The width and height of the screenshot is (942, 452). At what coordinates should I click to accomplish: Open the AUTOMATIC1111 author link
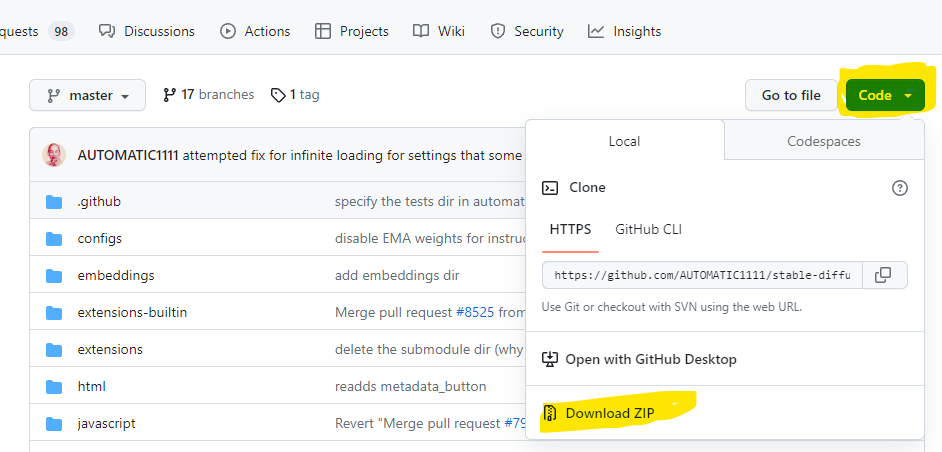click(x=128, y=156)
